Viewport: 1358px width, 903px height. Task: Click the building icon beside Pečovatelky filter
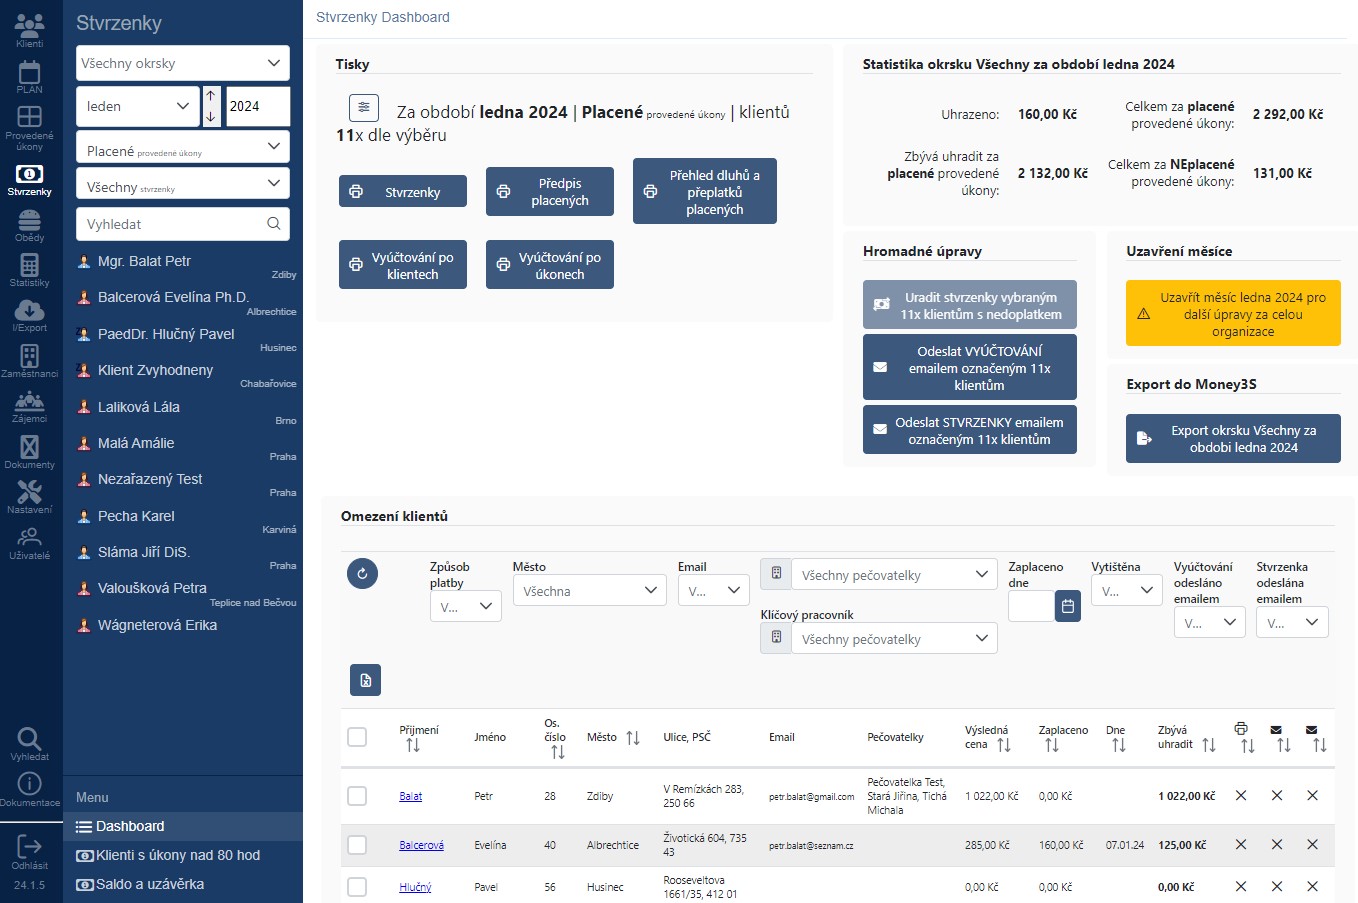(x=776, y=574)
